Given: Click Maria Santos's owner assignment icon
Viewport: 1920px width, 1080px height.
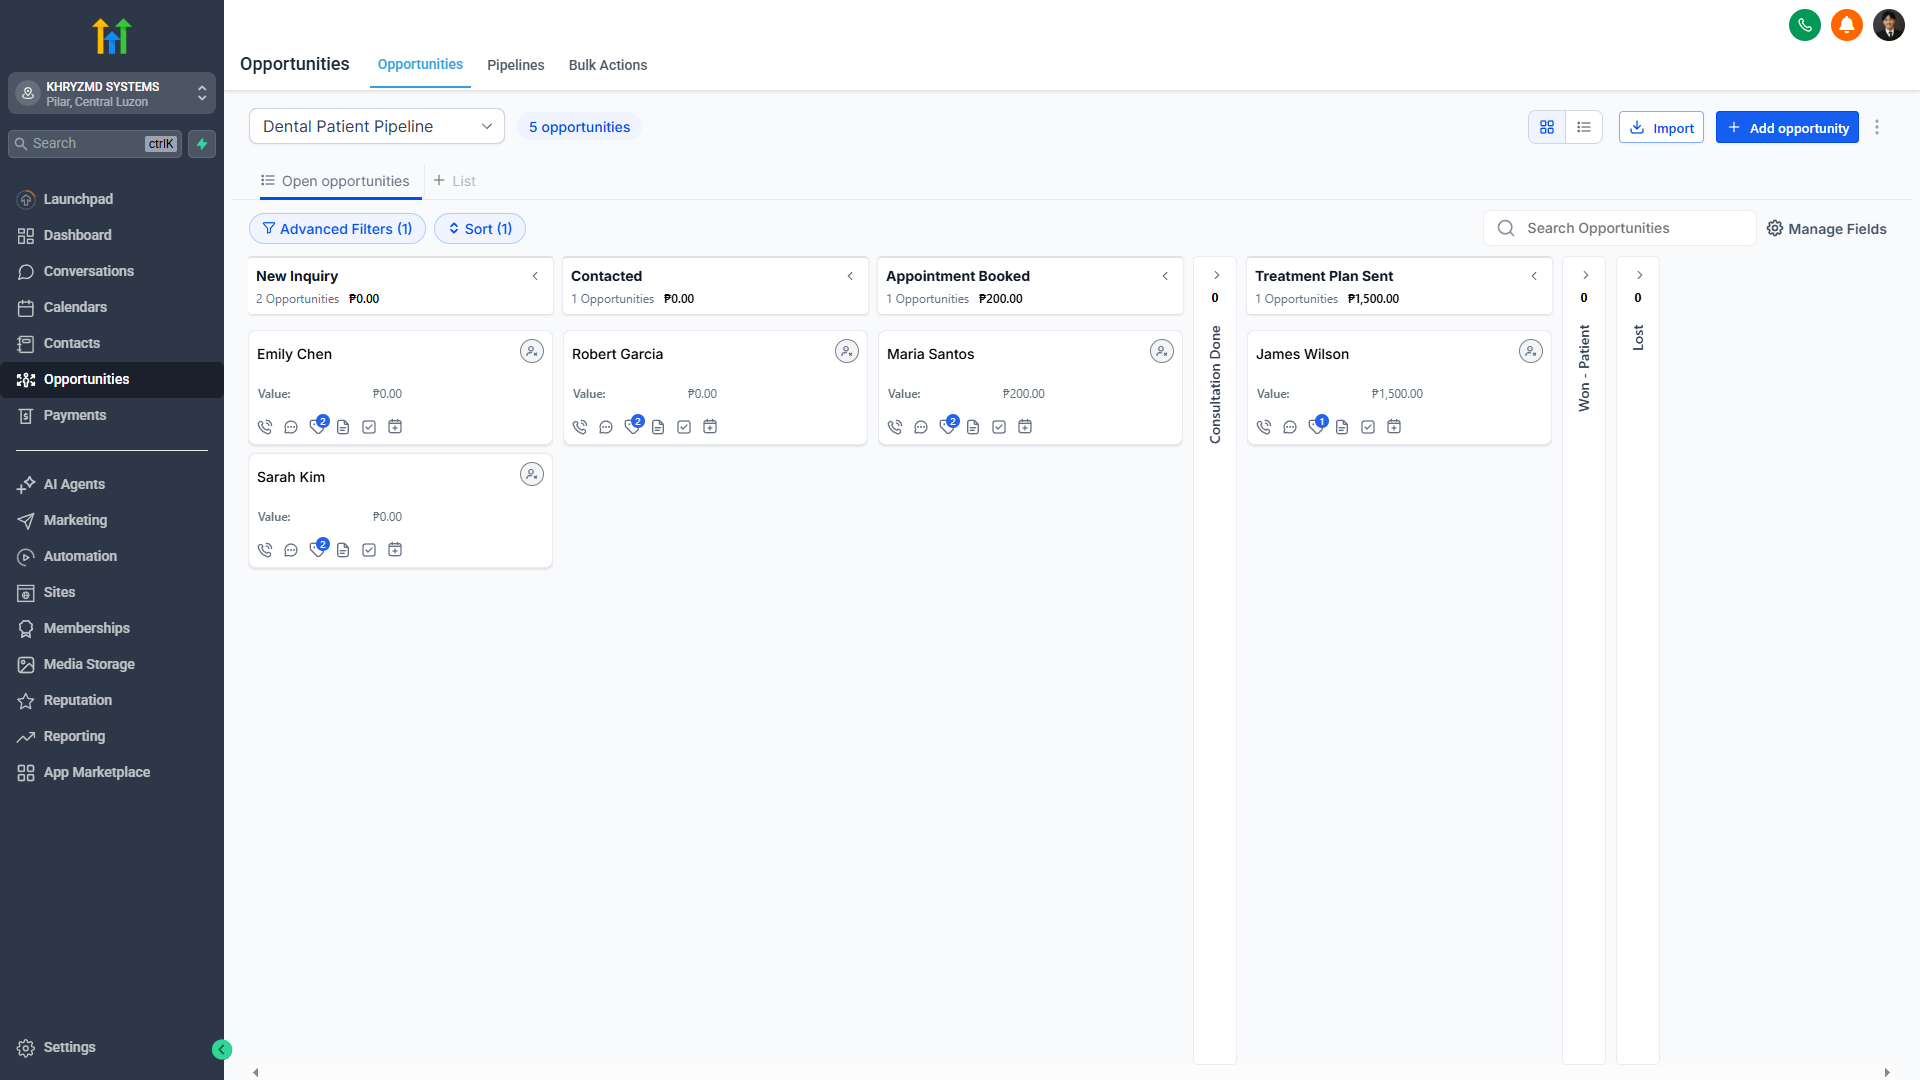Looking at the screenshot, I should [1162, 351].
